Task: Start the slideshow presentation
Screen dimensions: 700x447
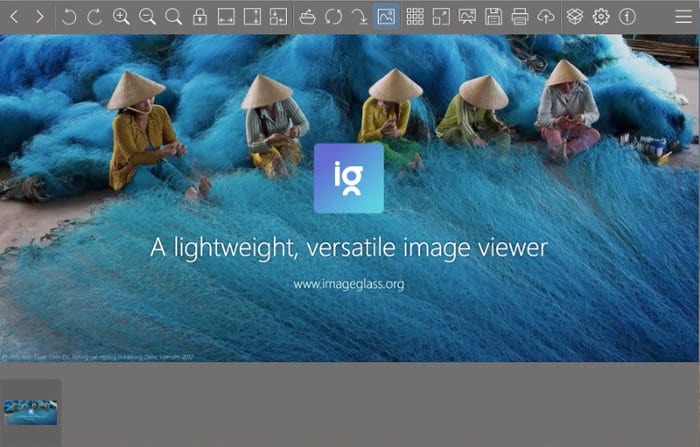Action: click(467, 17)
